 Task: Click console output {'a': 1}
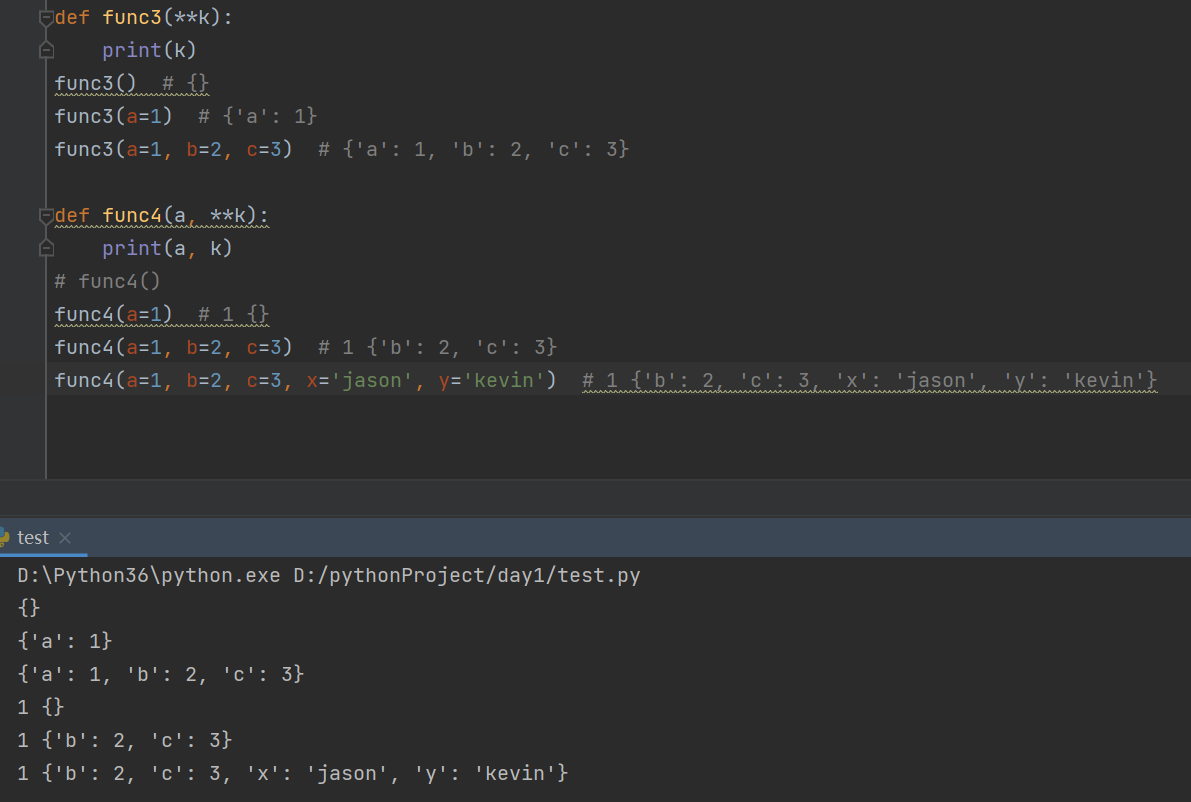[x=65, y=641]
